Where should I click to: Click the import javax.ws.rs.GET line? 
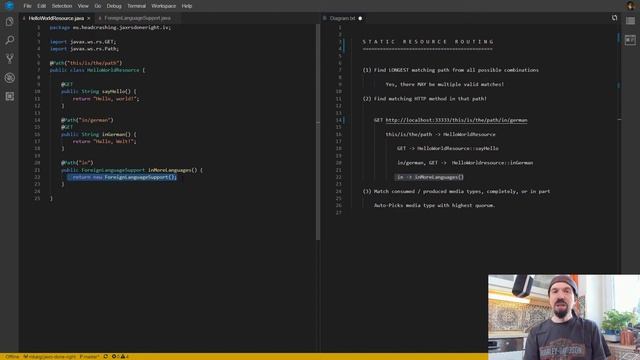[x=83, y=42]
